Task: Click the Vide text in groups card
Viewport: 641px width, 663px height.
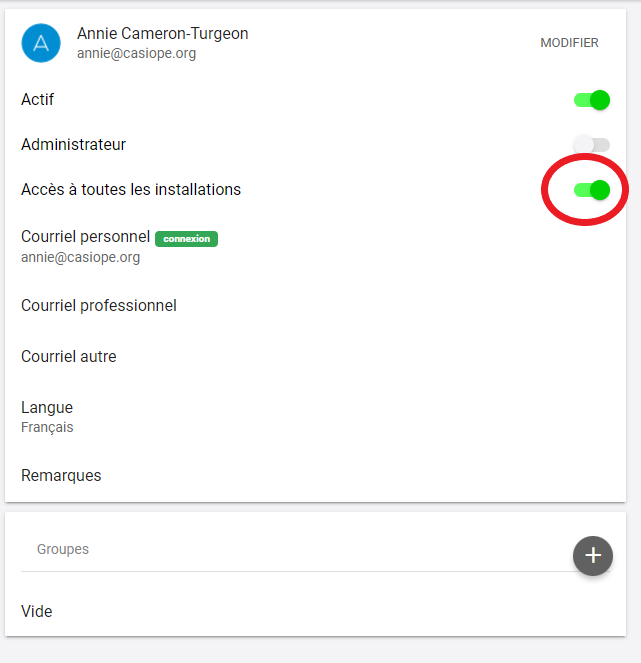Action: [x=37, y=611]
